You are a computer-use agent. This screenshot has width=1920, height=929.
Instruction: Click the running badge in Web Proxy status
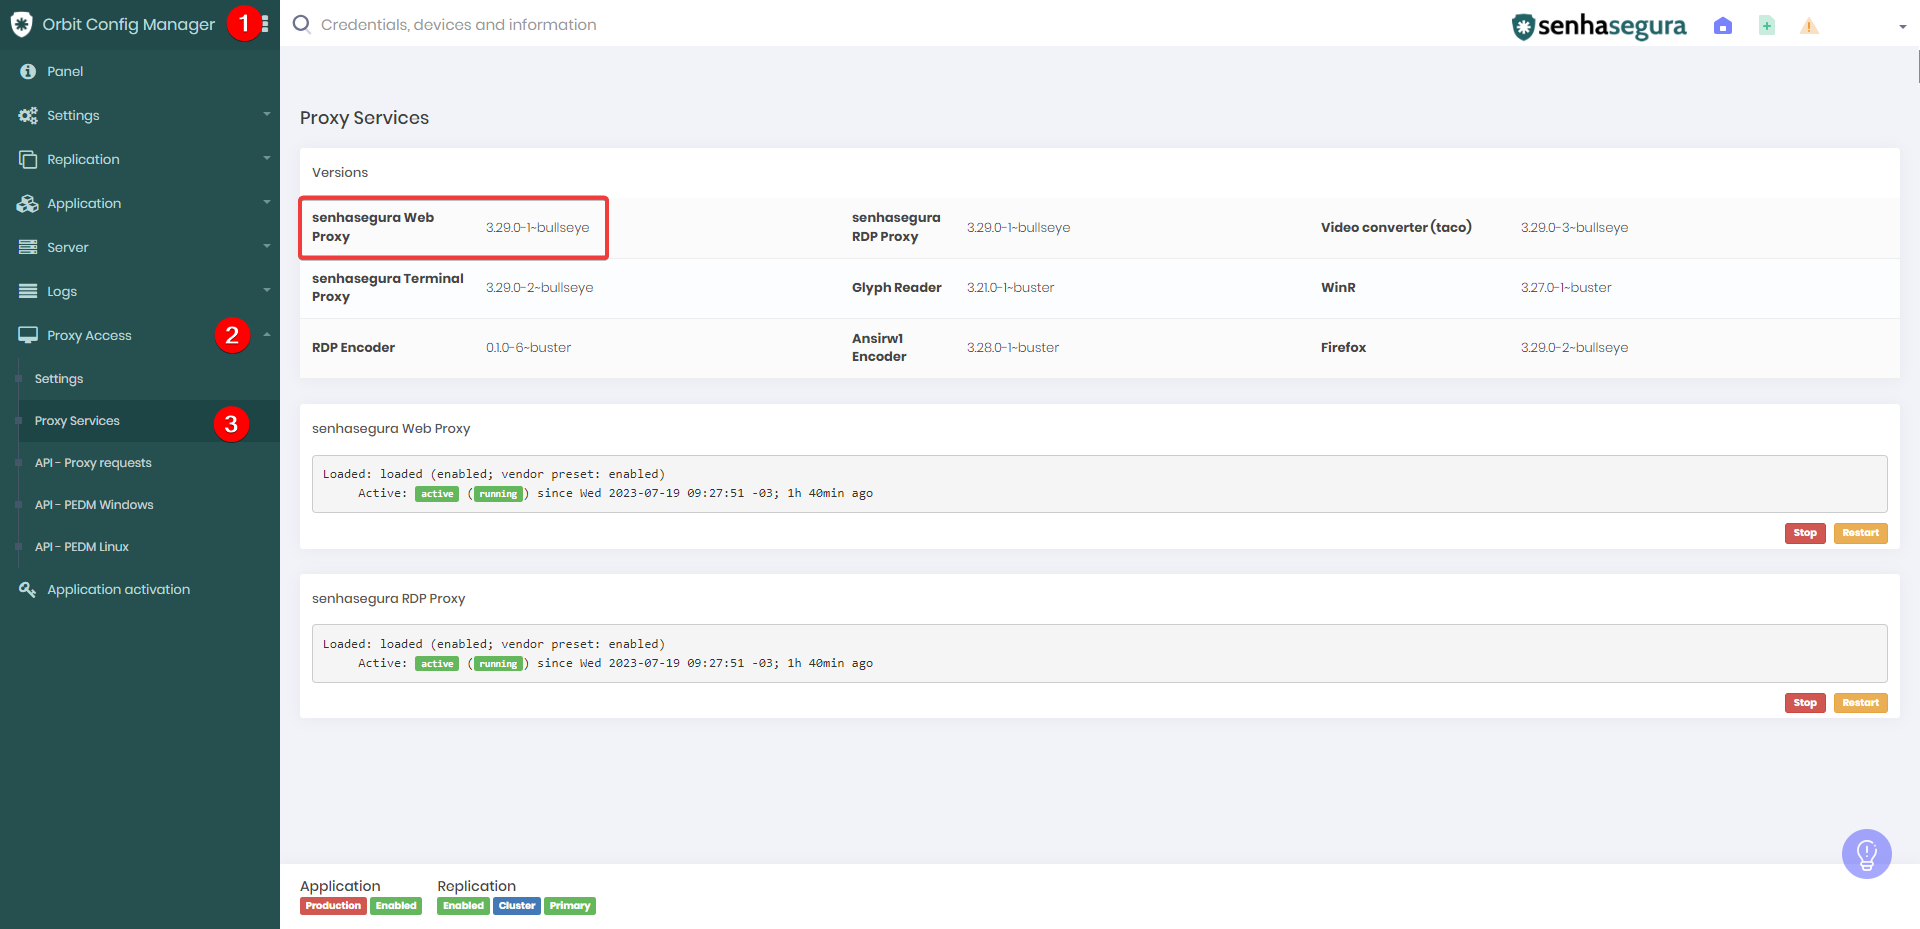498,494
